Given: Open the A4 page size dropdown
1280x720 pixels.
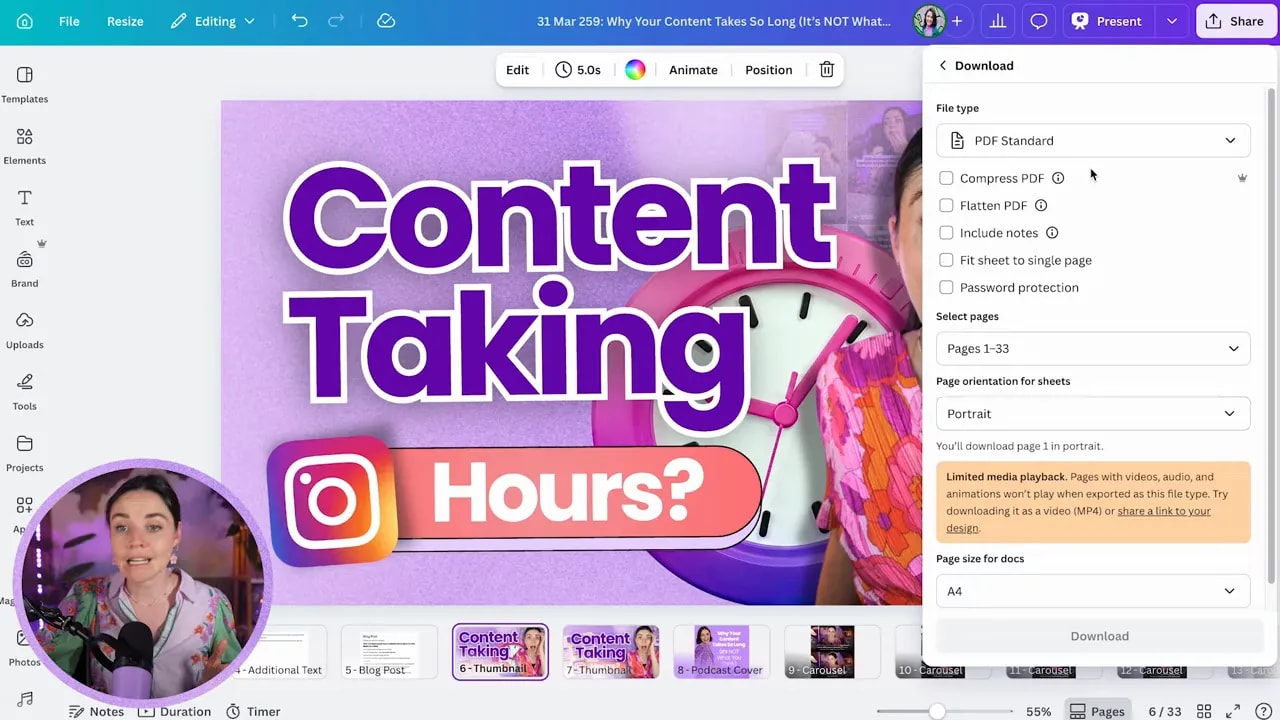Looking at the screenshot, I should (x=1093, y=591).
